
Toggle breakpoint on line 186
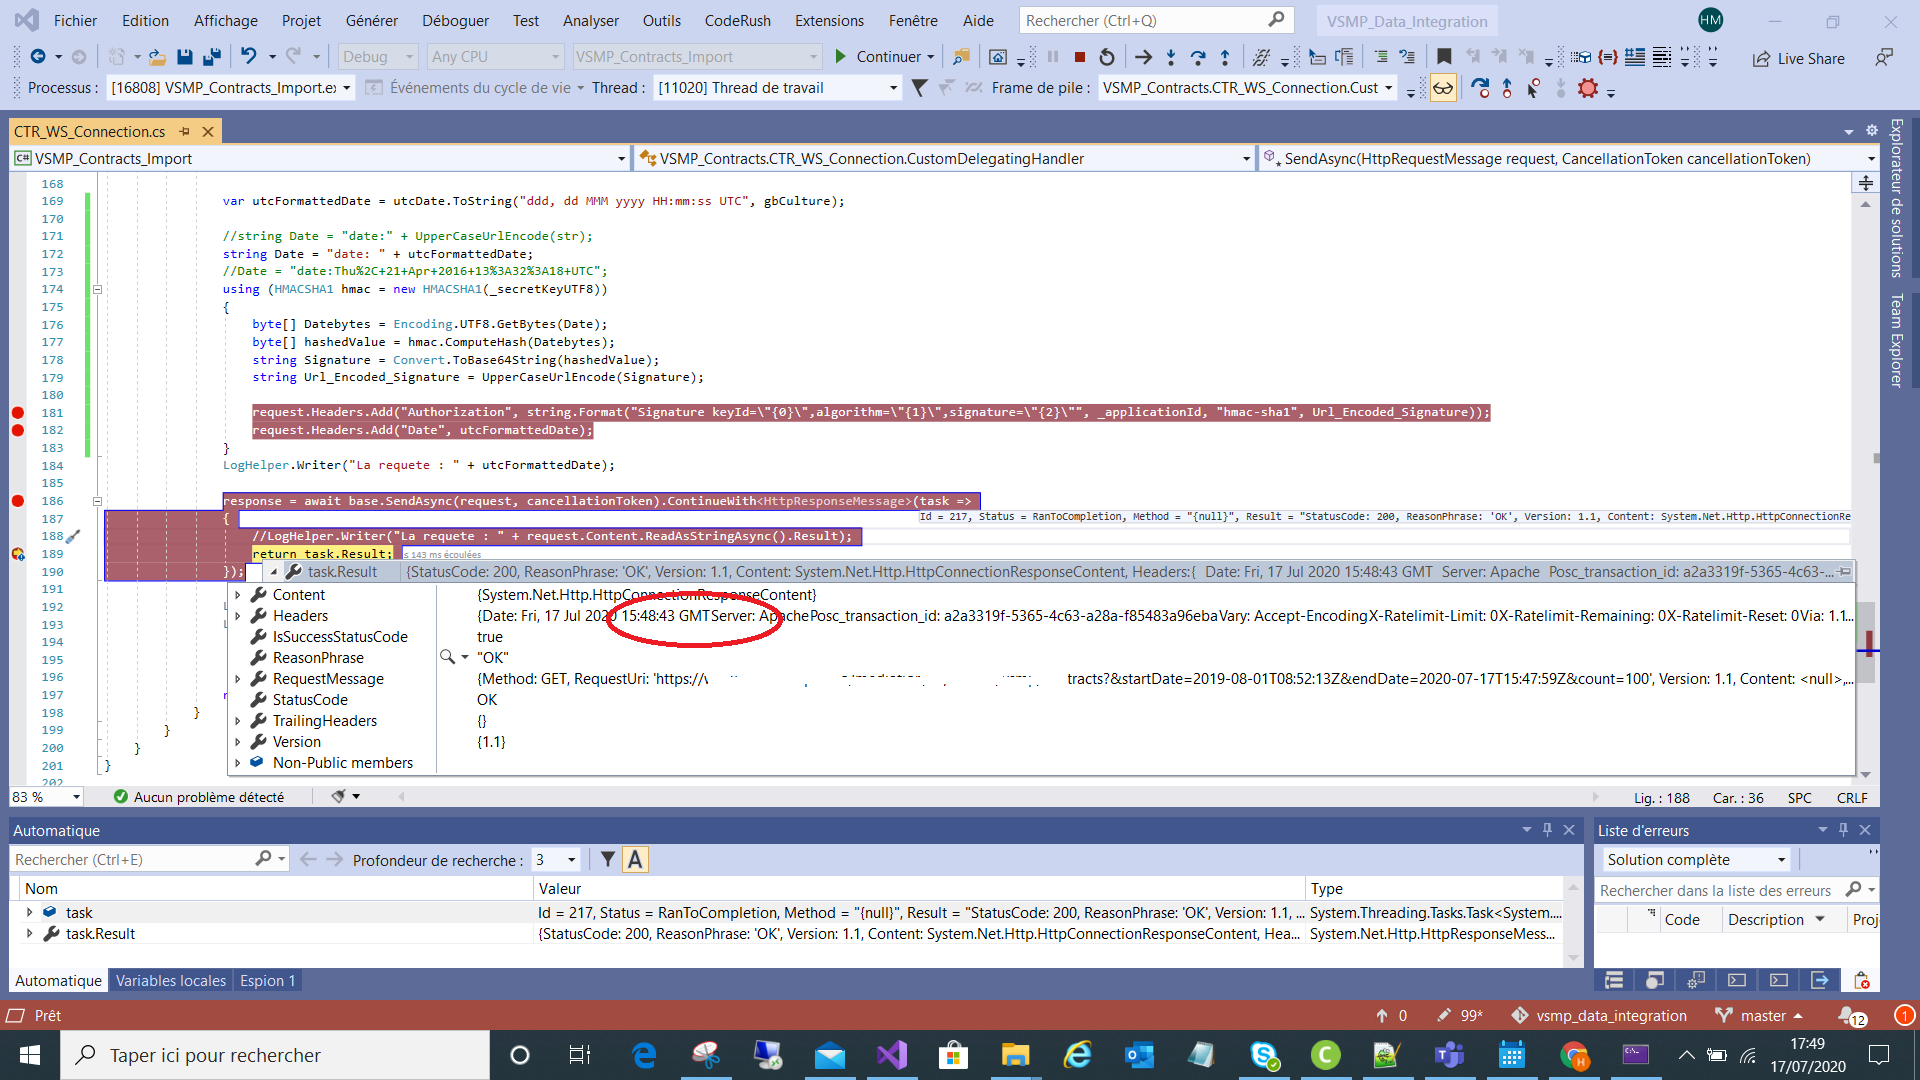tap(17, 501)
